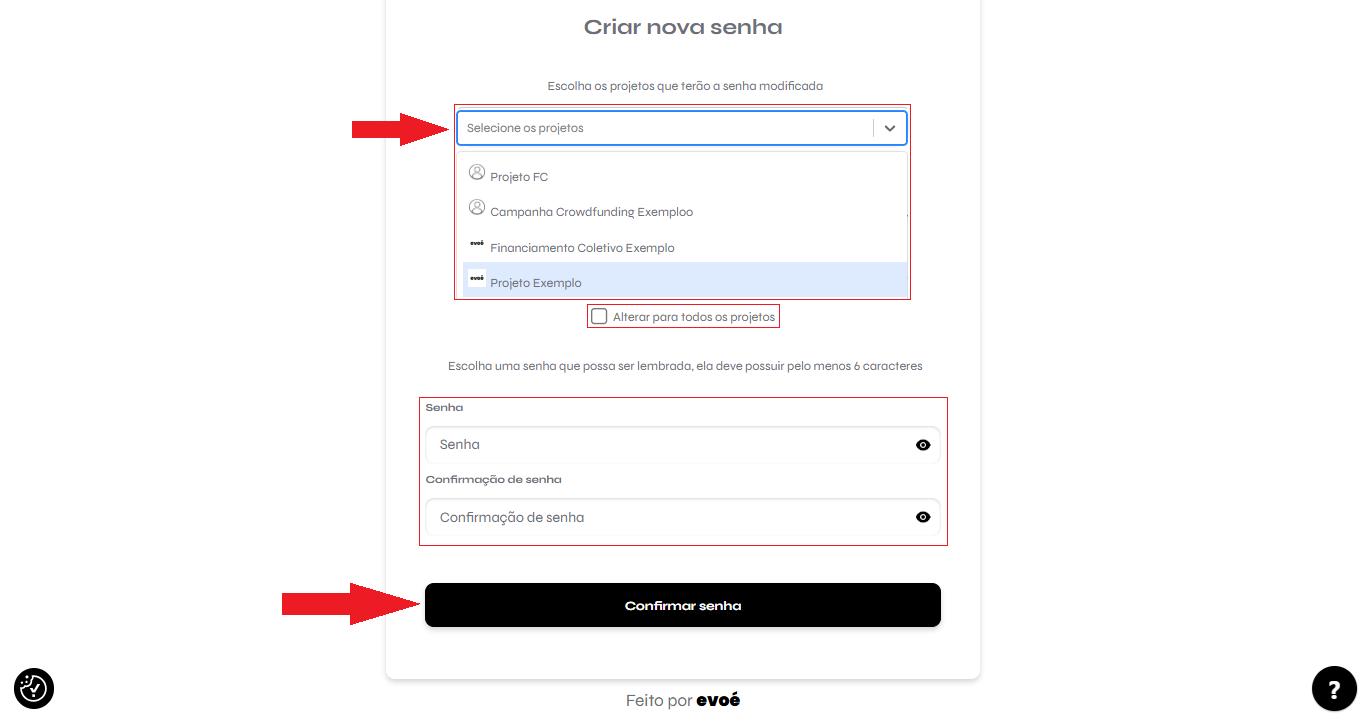Click the evoé logo beside Projeto Exemplo

click(477, 278)
